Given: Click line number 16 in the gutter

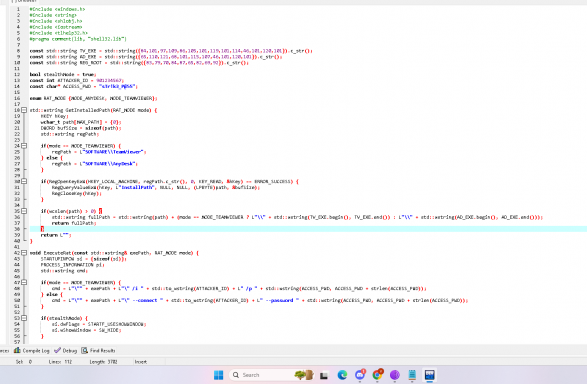Looking at the screenshot, I should tap(17, 98).
